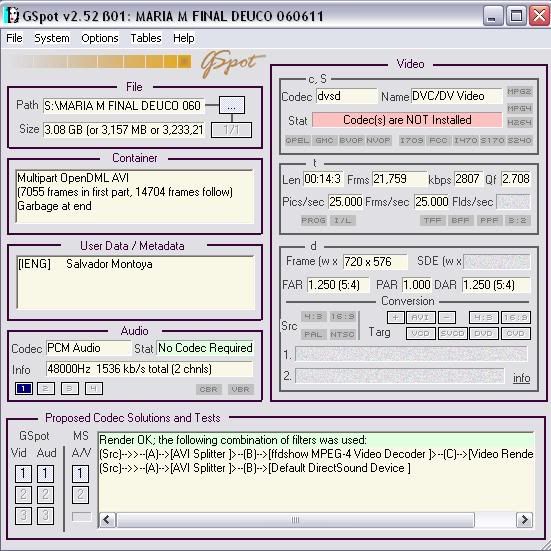Click the BVOP indicator
The width and height of the screenshot is (551, 551).
[351, 140]
